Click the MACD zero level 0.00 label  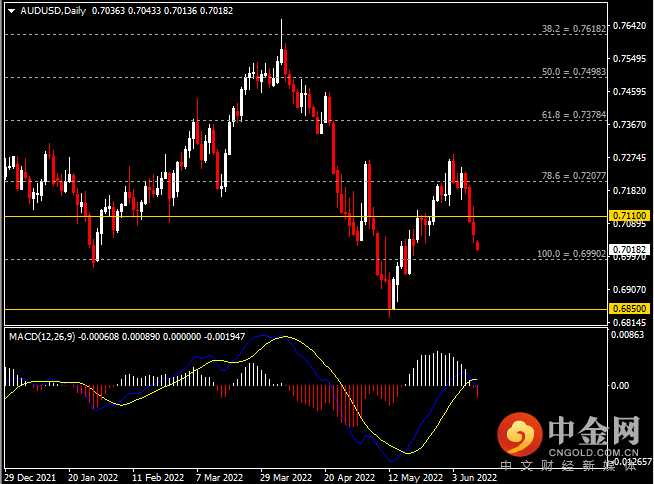click(x=620, y=386)
